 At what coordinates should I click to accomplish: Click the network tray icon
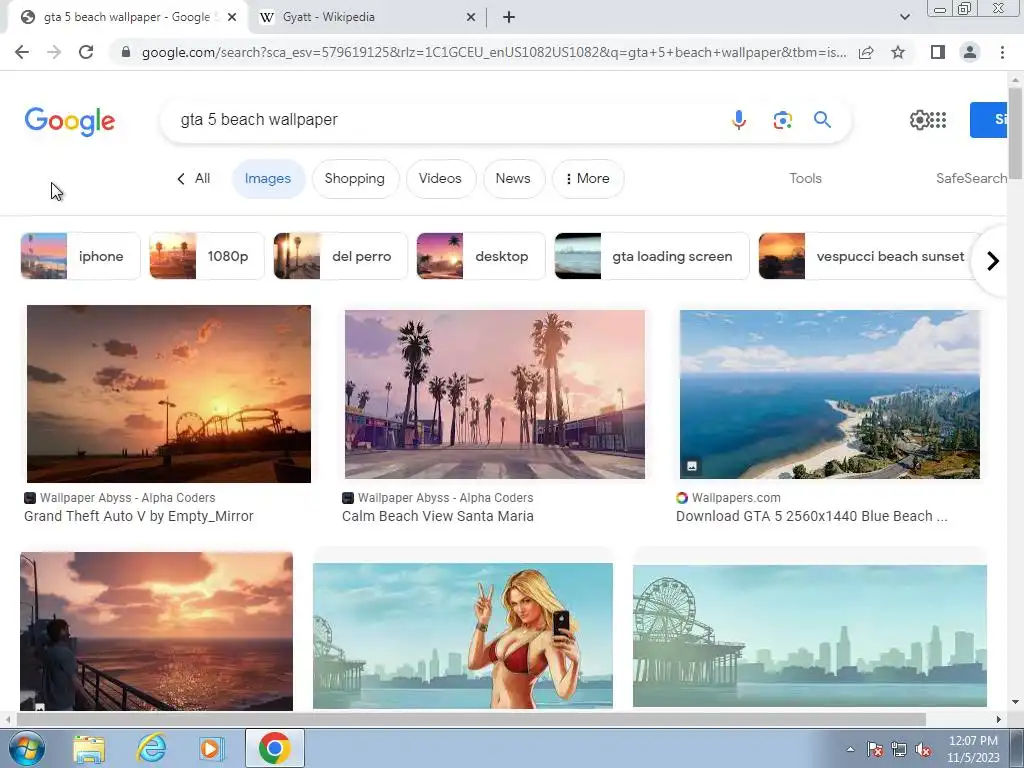[899, 750]
